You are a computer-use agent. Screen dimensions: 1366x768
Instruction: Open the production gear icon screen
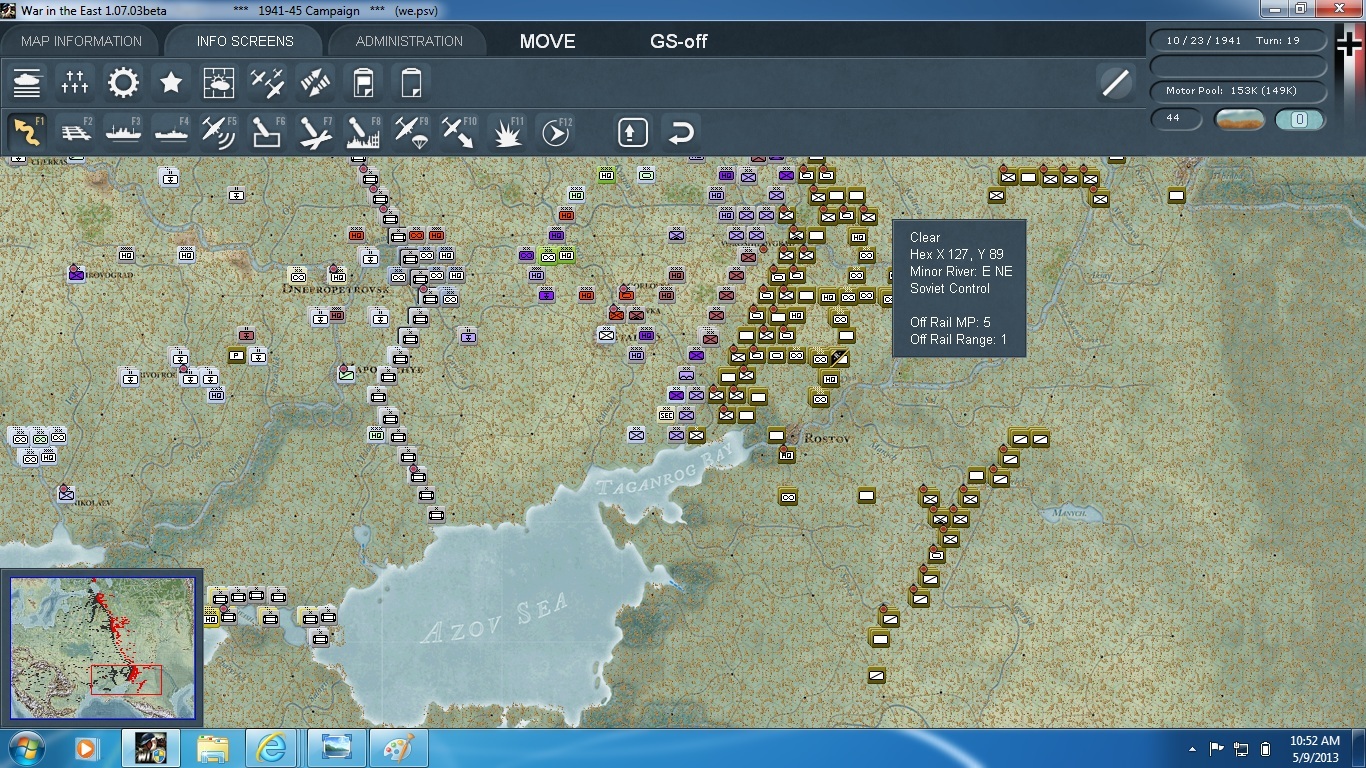click(123, 83)
